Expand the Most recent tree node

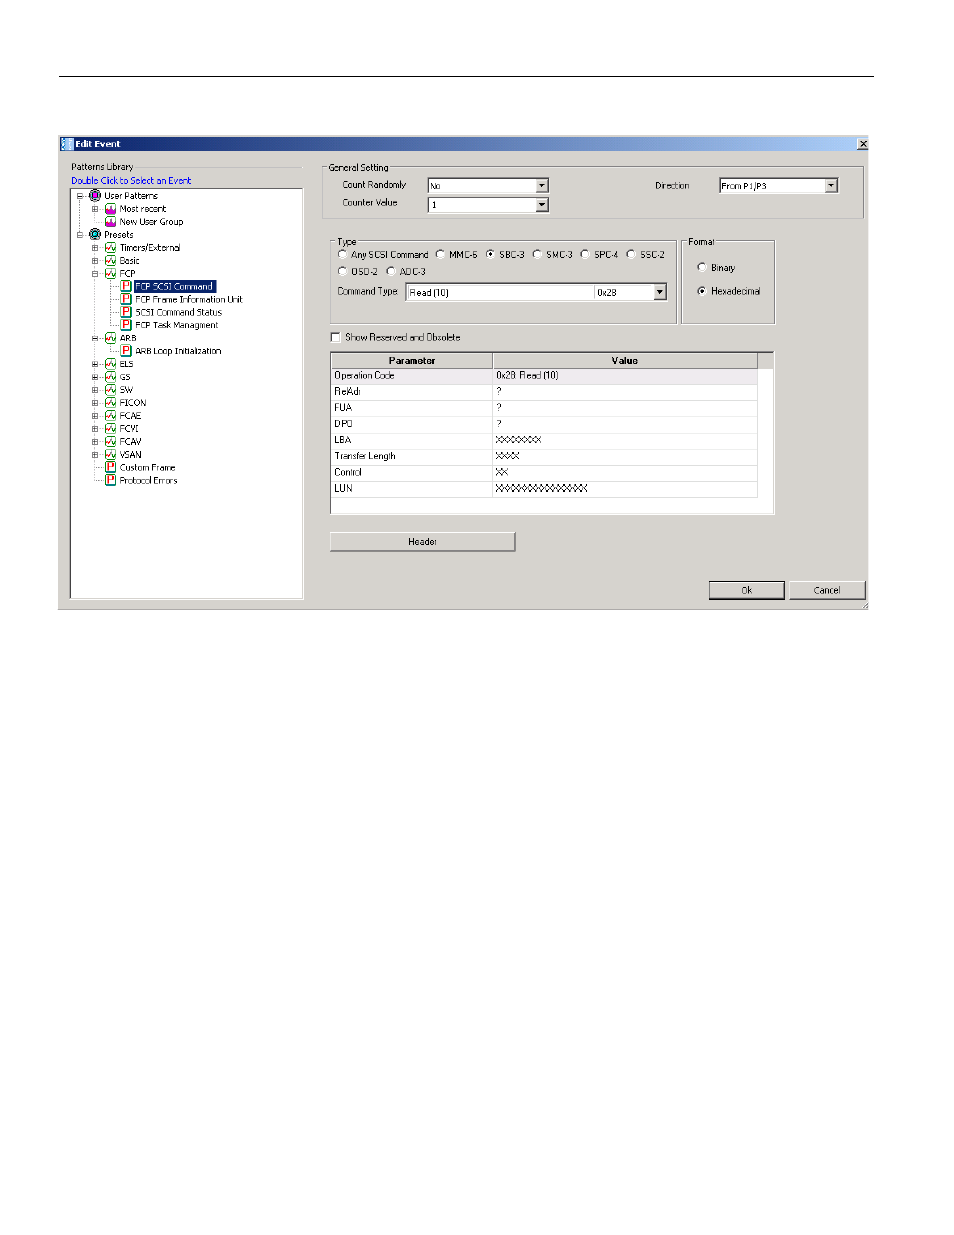click(95, 209)
